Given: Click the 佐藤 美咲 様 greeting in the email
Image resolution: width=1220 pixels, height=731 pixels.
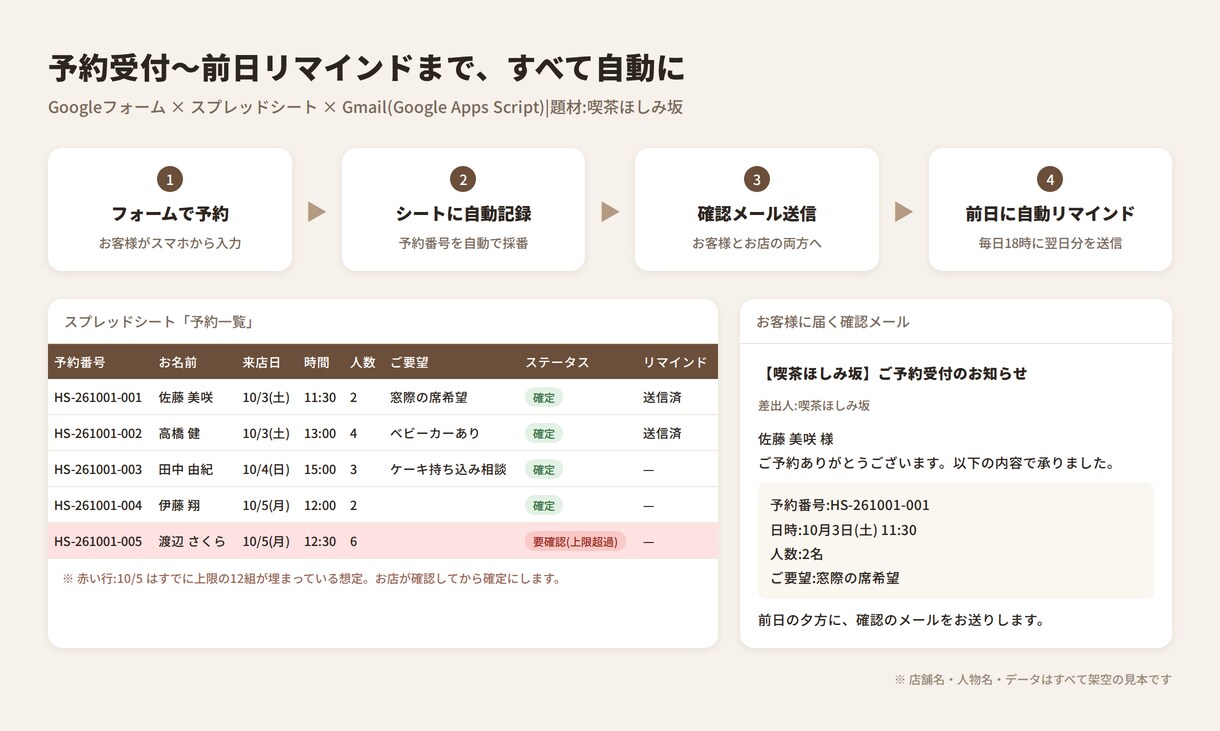Looking at the screenshot, I should click(796, 439).
